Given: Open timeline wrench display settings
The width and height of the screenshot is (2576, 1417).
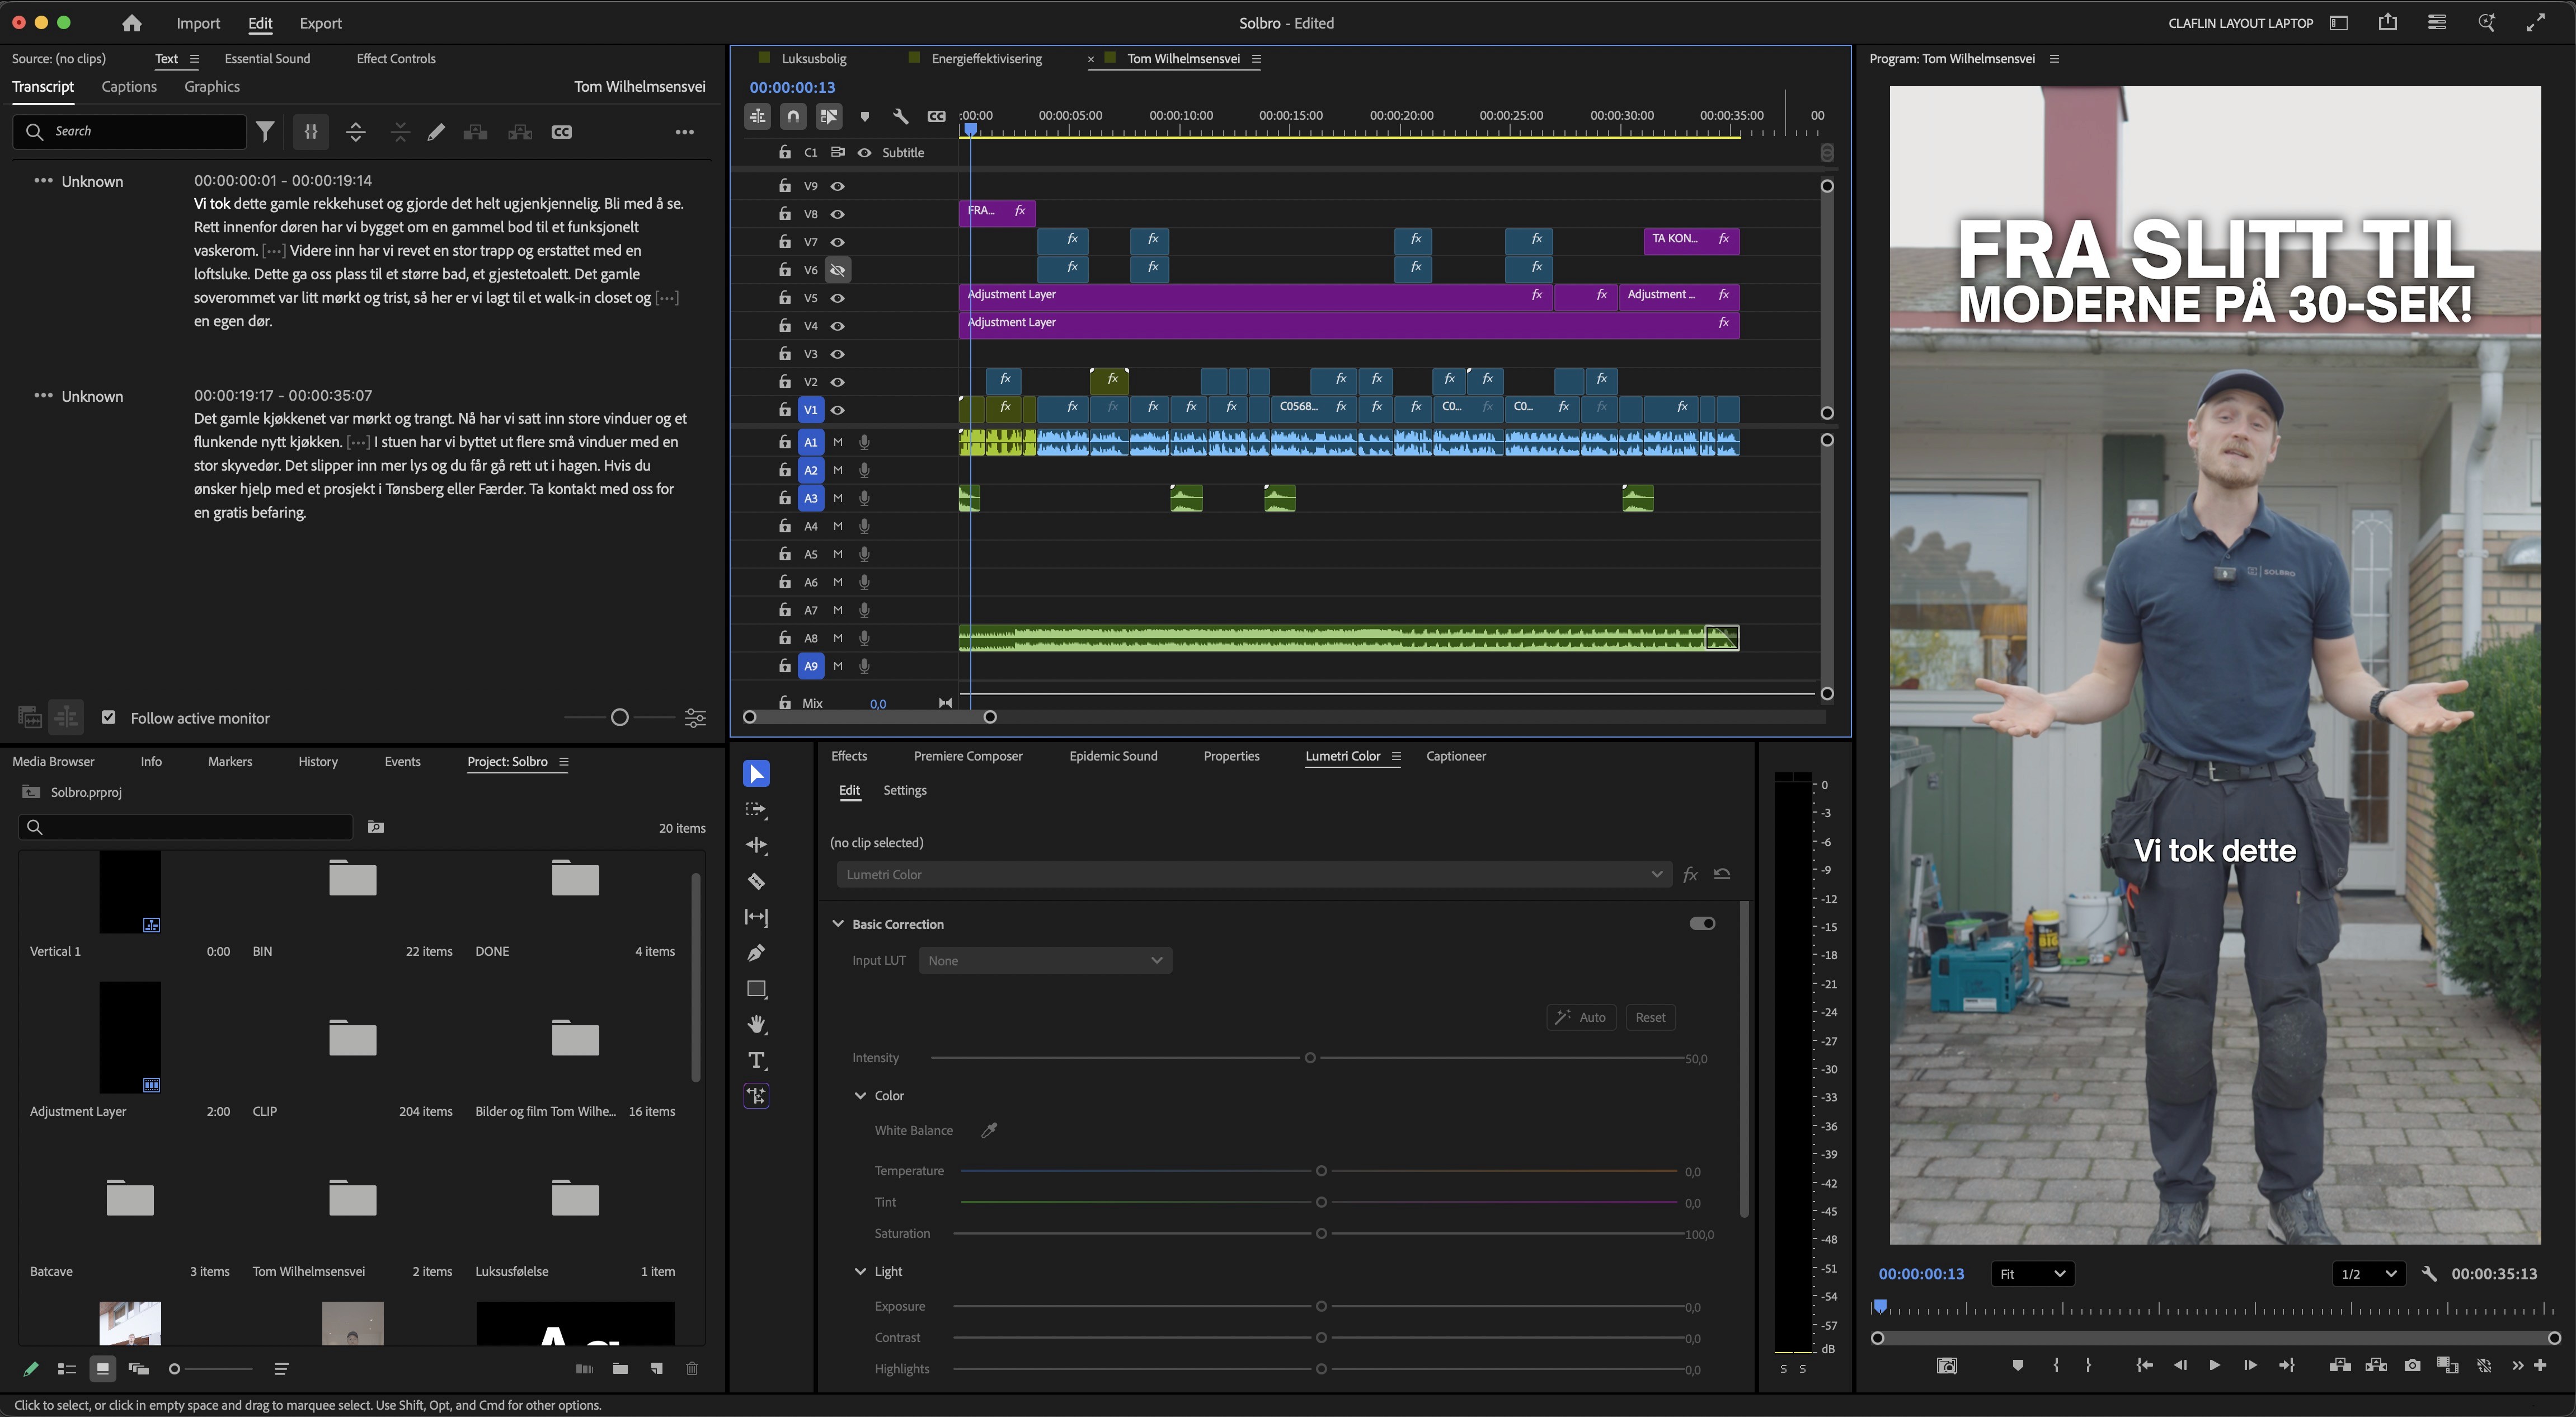Looking at the screenshot, I should 900,116.
